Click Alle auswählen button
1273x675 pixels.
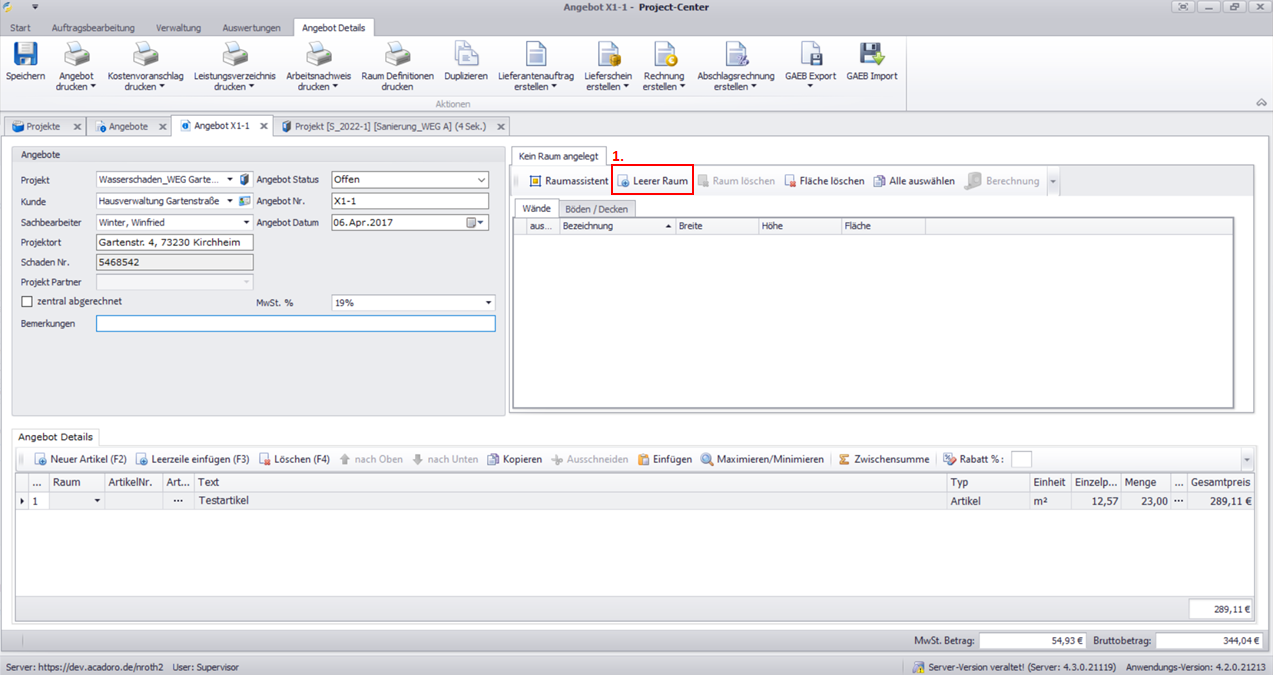pyautogui.click(x=914, y=181)
